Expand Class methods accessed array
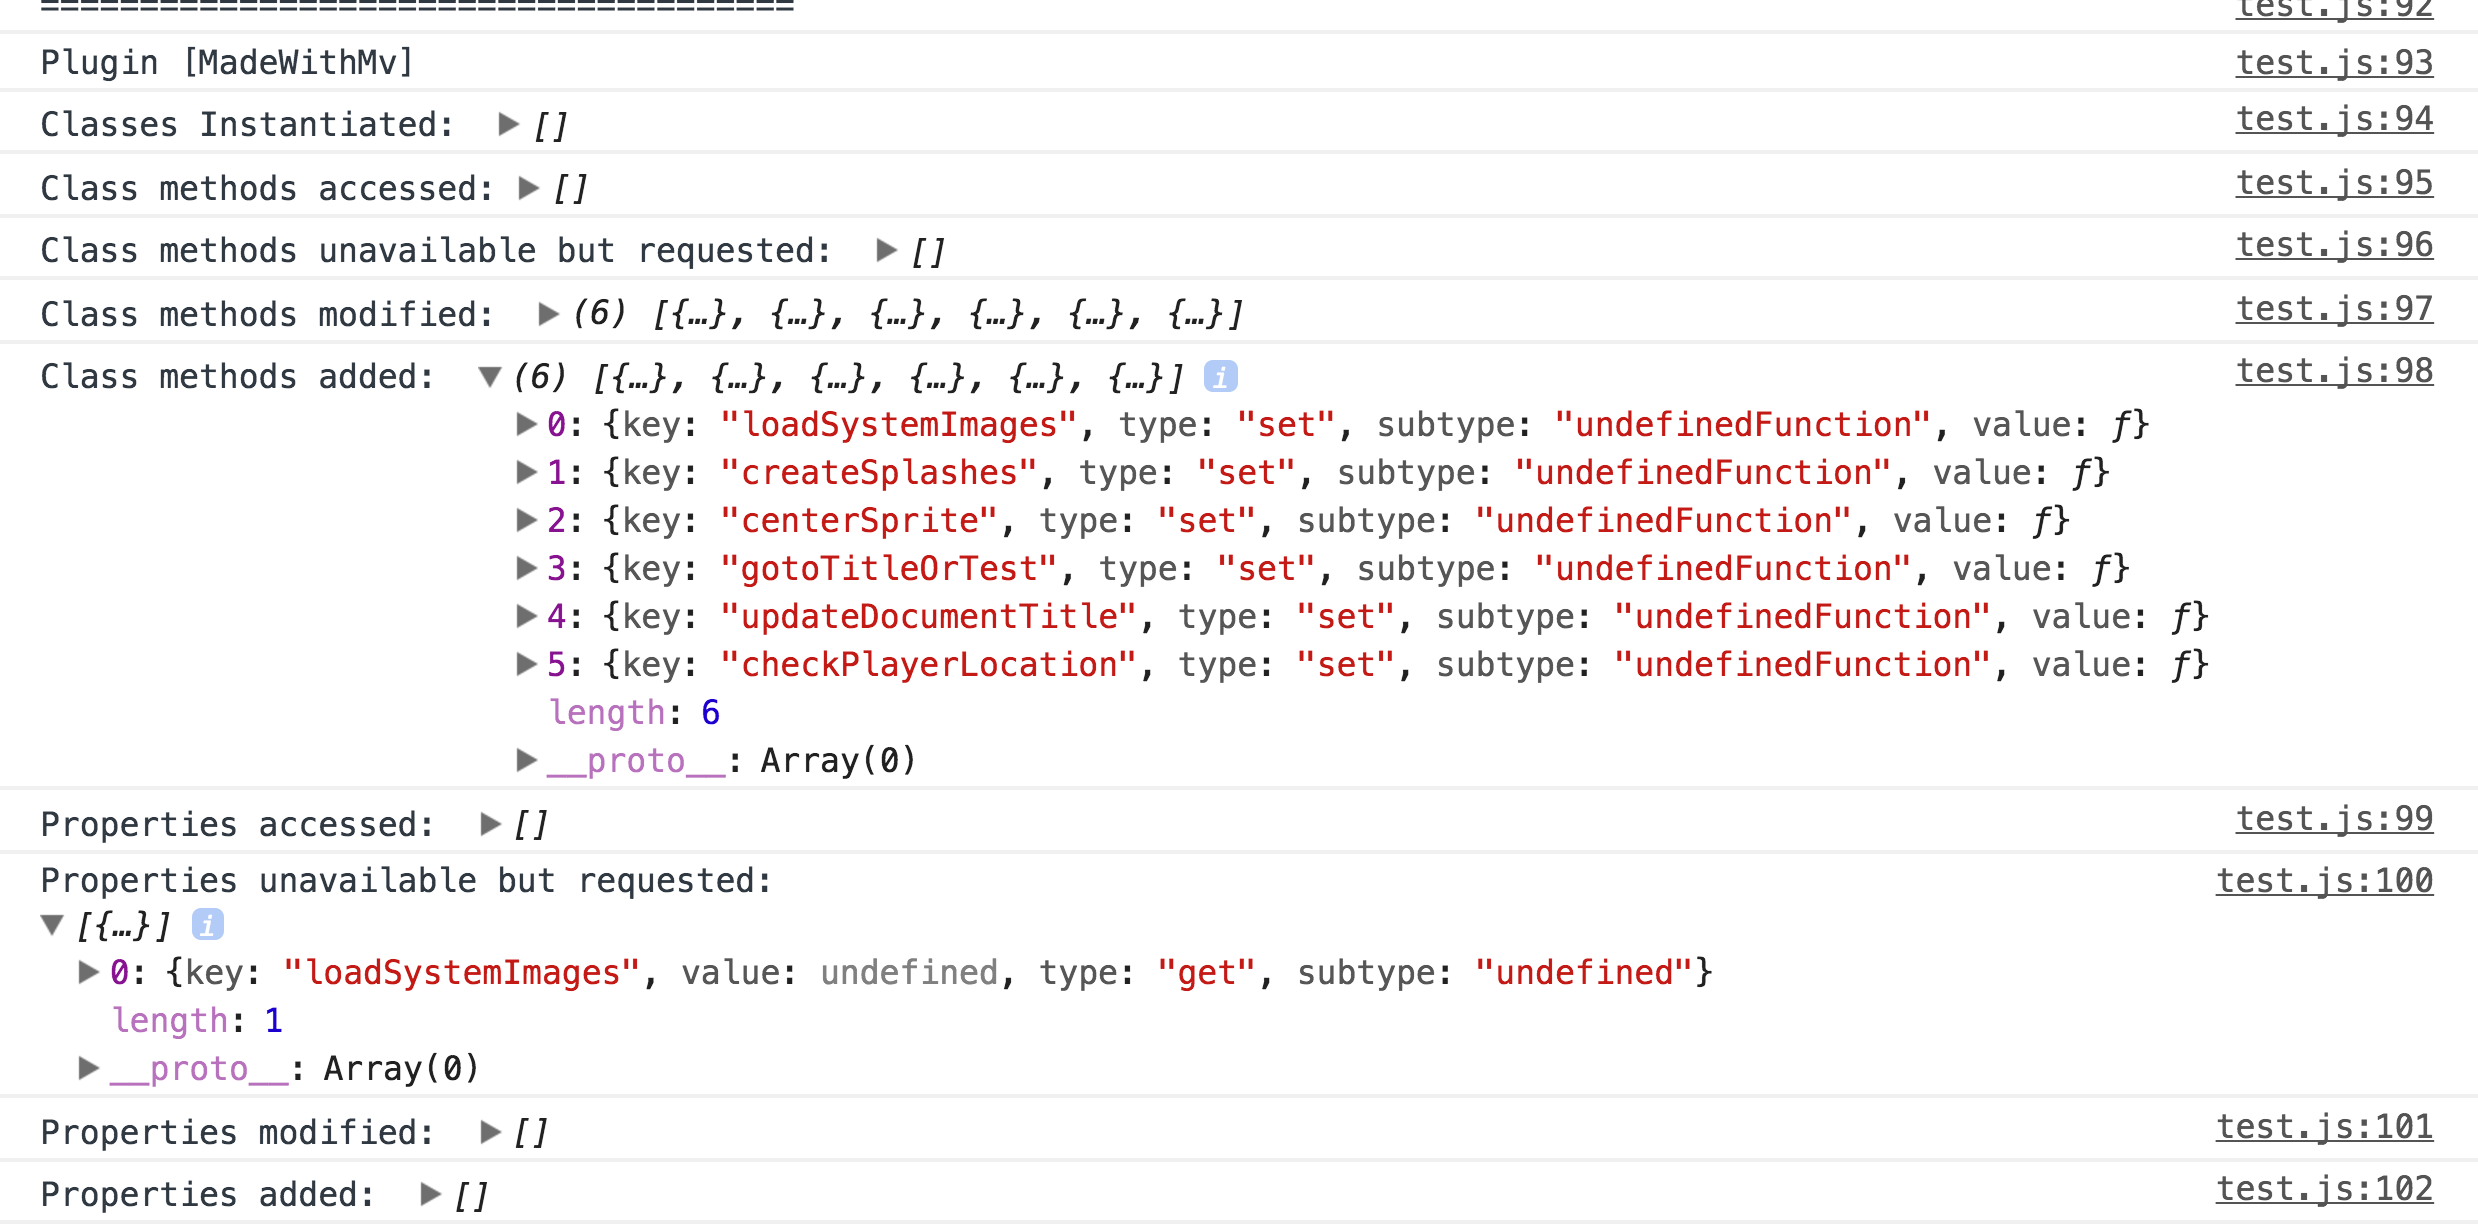The width and height of the screenshot is (2478, 1224). point(529,188)
